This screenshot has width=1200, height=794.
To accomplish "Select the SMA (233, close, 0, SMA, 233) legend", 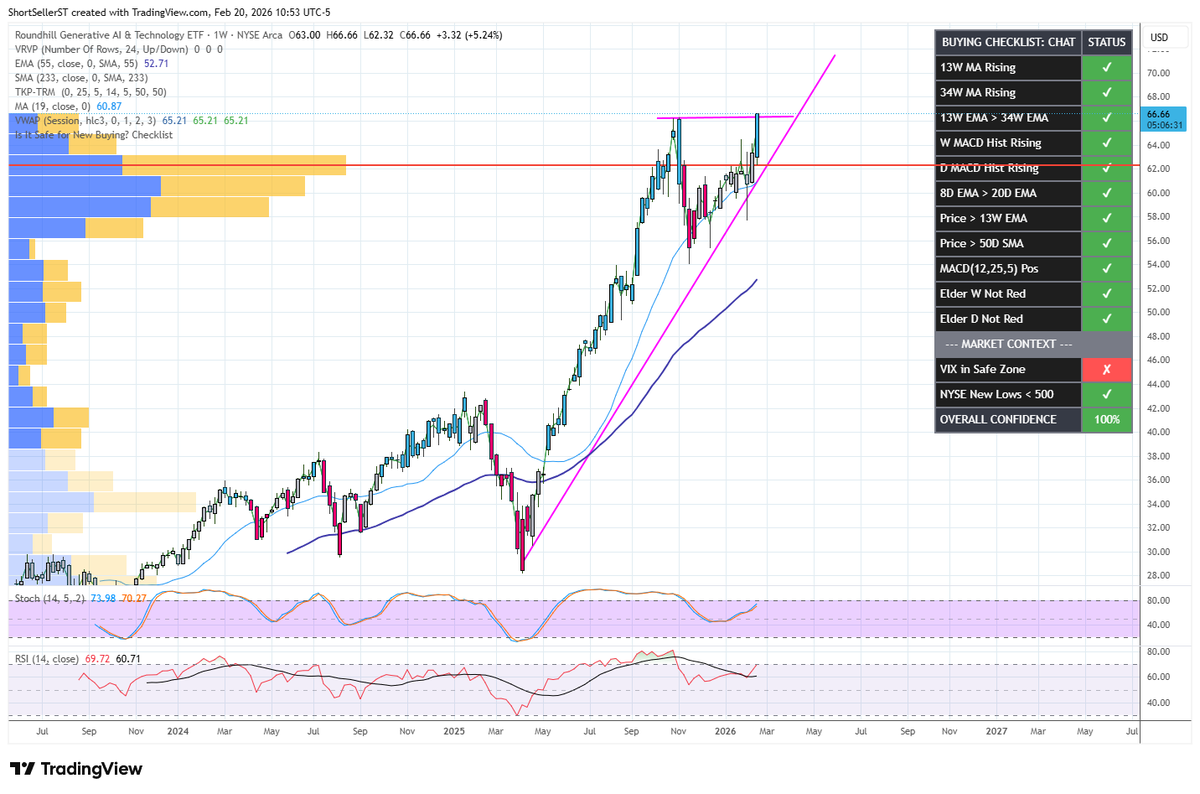I will coord(81,76).
